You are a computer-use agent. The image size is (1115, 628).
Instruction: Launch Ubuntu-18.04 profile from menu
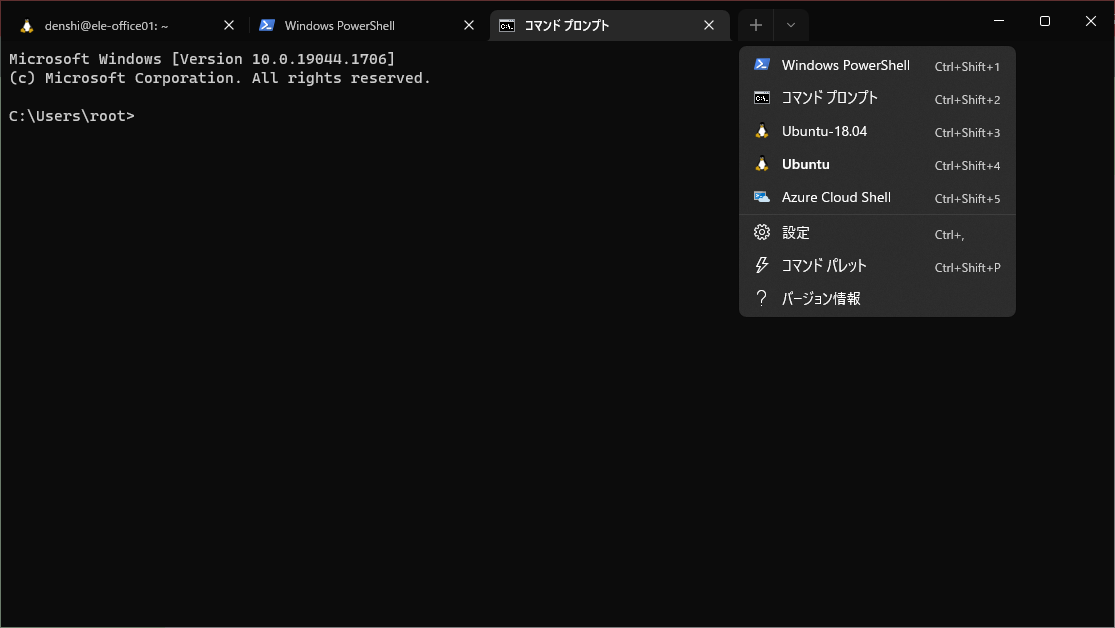877,132
